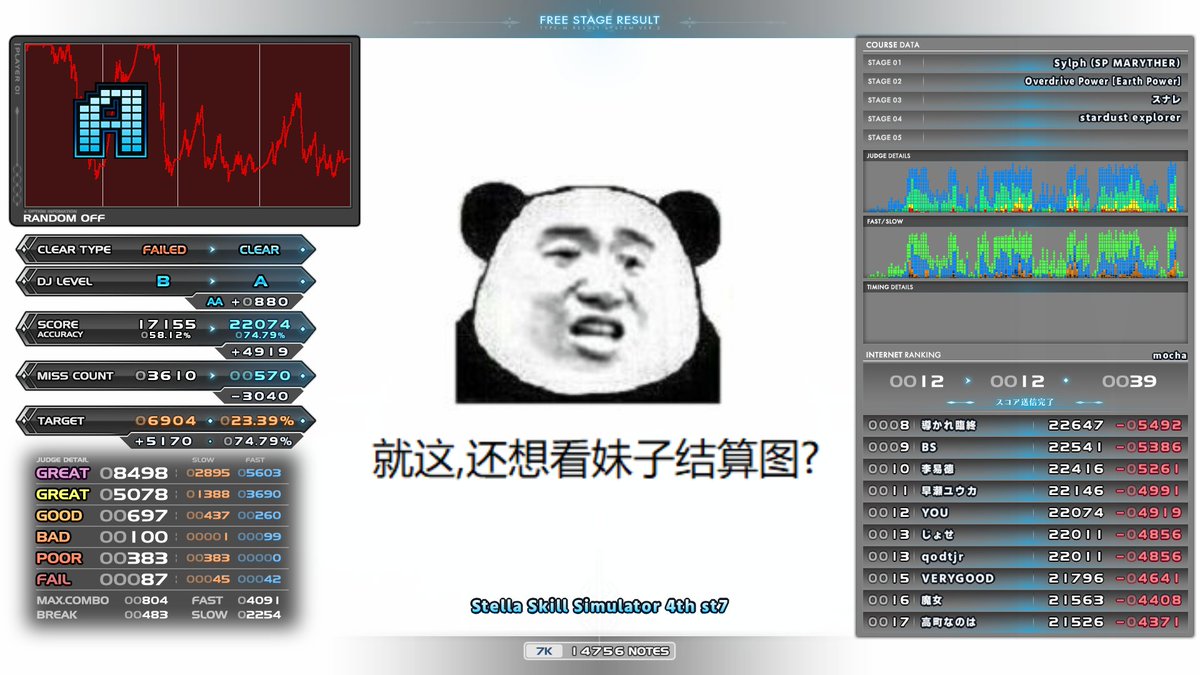Click the 023.39% target rate
The image size is (1200, 675).
click(x=256, y=421)
